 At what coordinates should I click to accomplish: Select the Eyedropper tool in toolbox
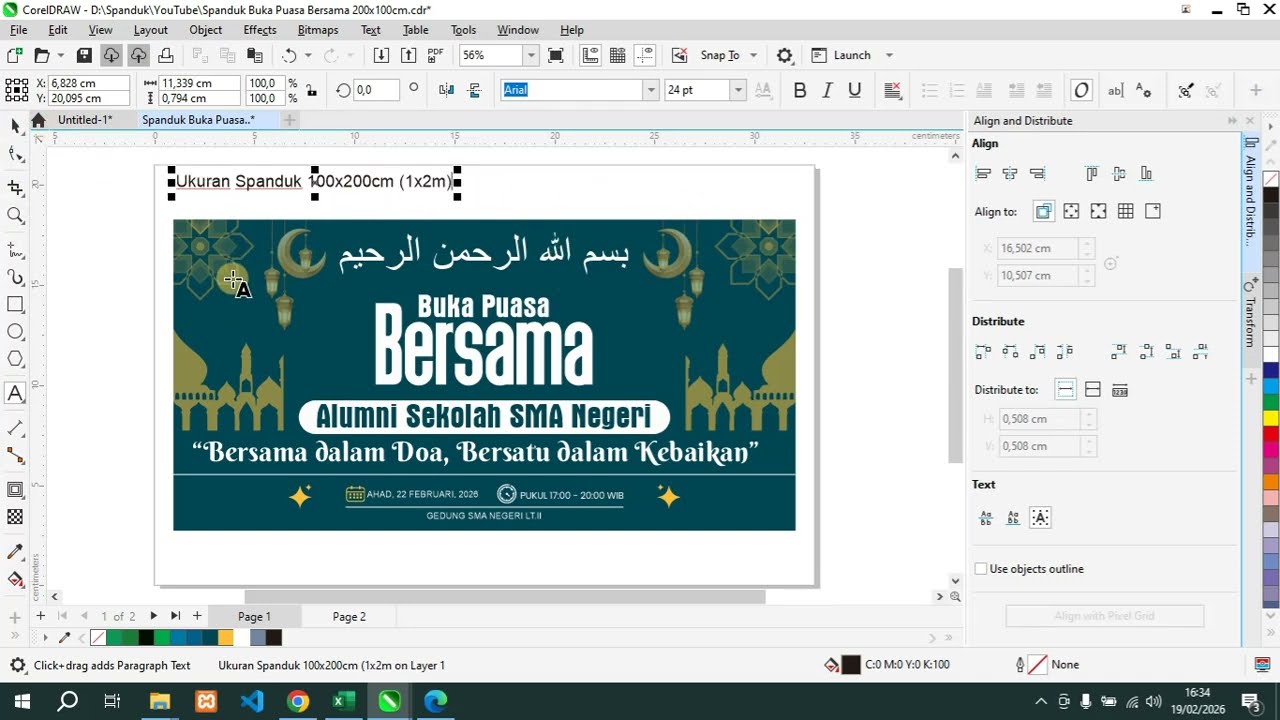tap(15, 552)
